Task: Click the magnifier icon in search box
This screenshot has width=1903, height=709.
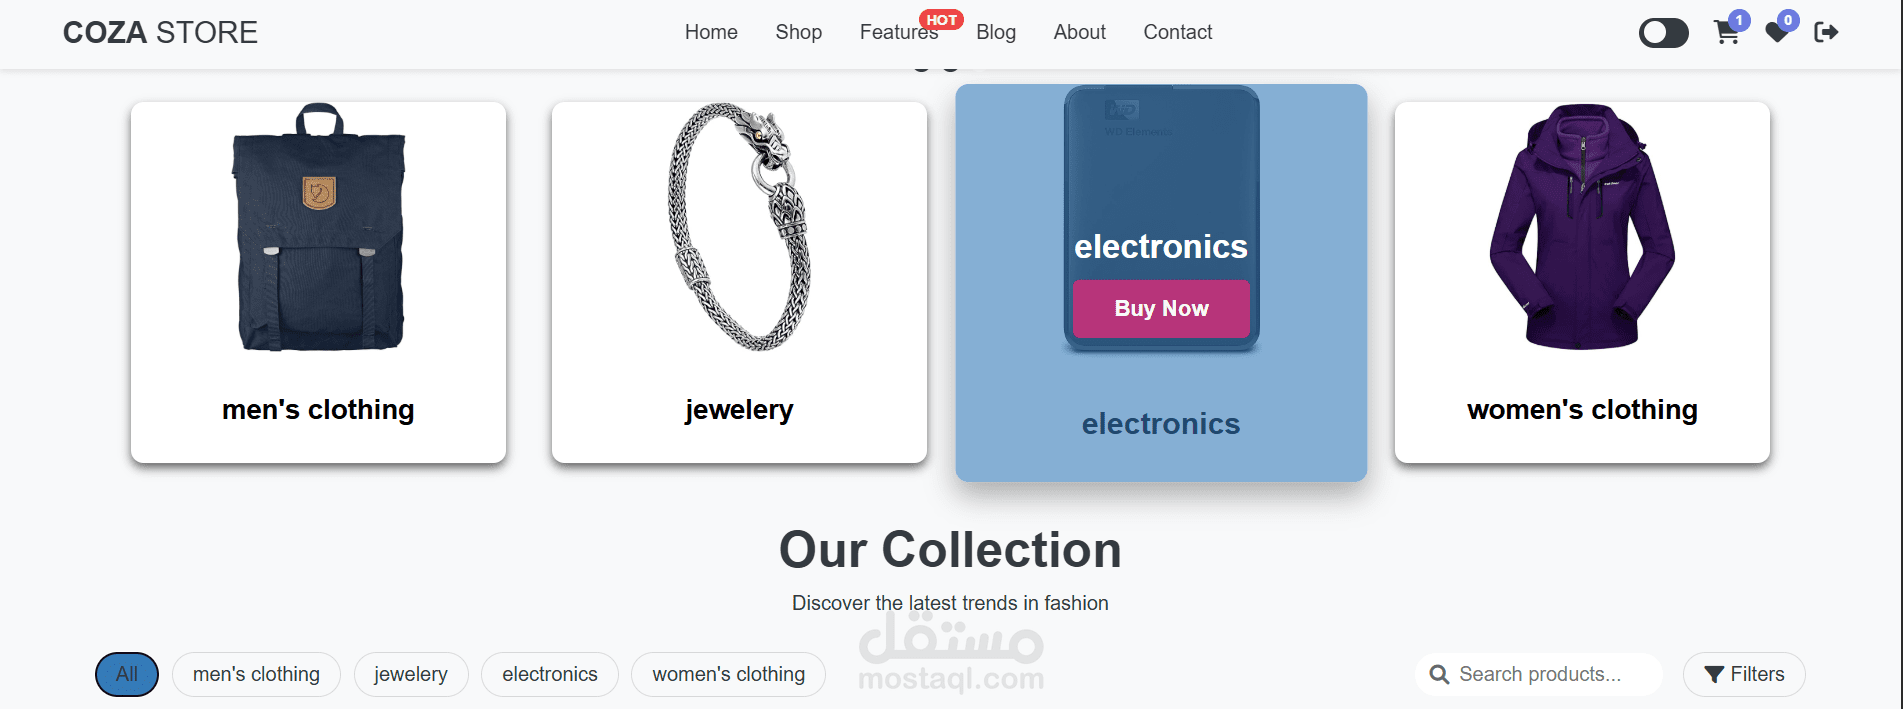Action: [x=1439, y=674]
